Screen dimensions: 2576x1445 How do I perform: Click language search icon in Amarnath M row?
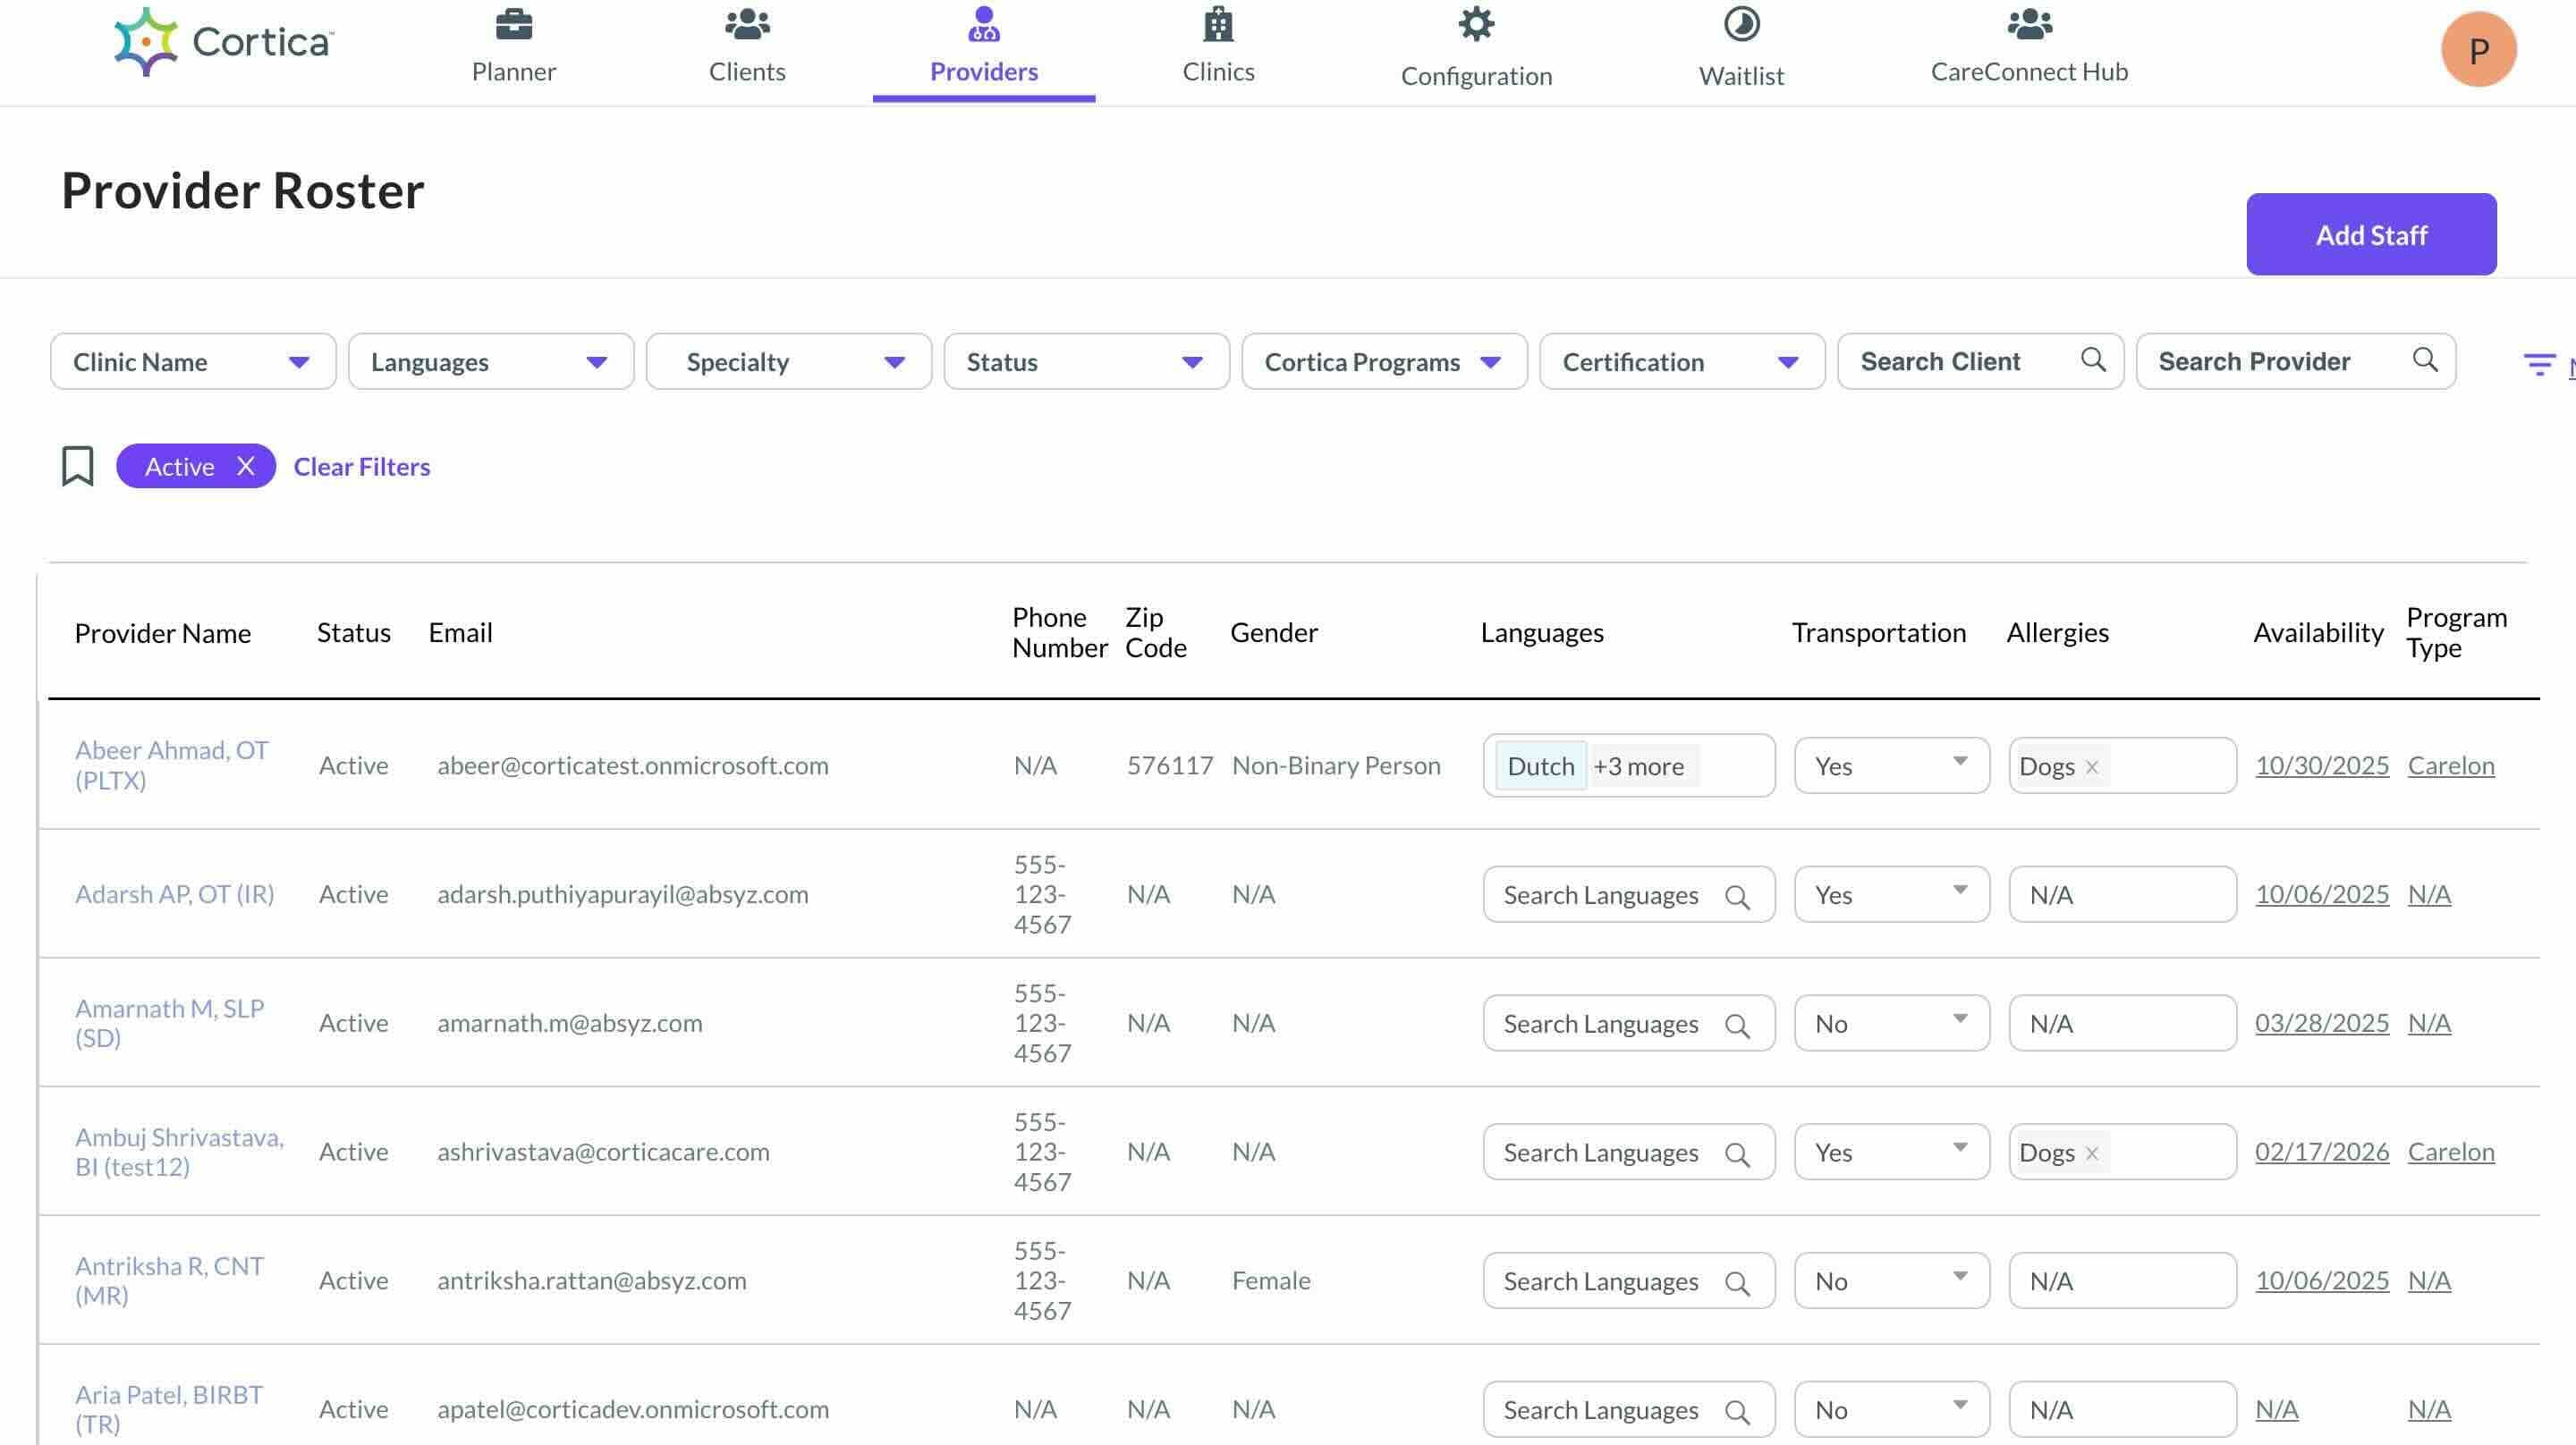click(x=1738, y=1026)
